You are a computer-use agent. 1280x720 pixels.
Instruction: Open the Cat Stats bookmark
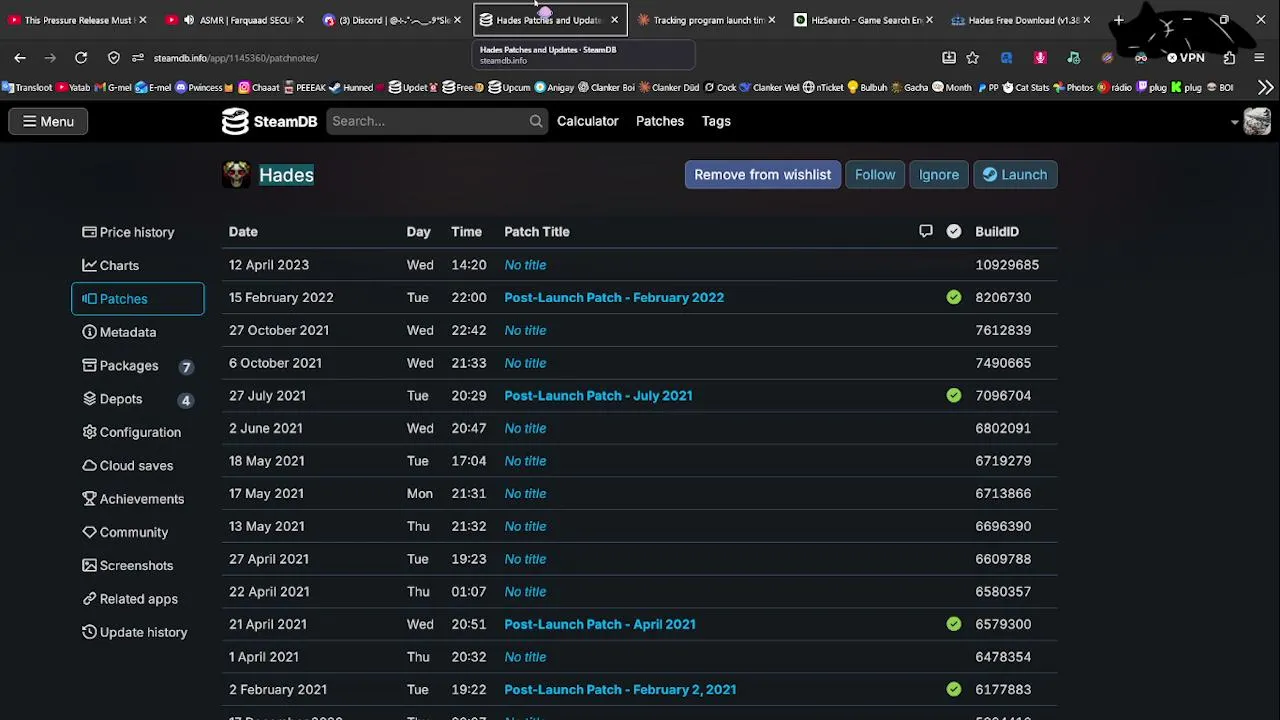(1027, 87)
